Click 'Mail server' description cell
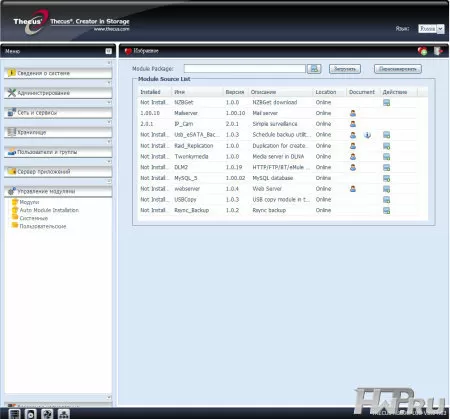Image resolution: width=450 pixels, height=419 pixels. pyautogui.click(x=265, y=113)
